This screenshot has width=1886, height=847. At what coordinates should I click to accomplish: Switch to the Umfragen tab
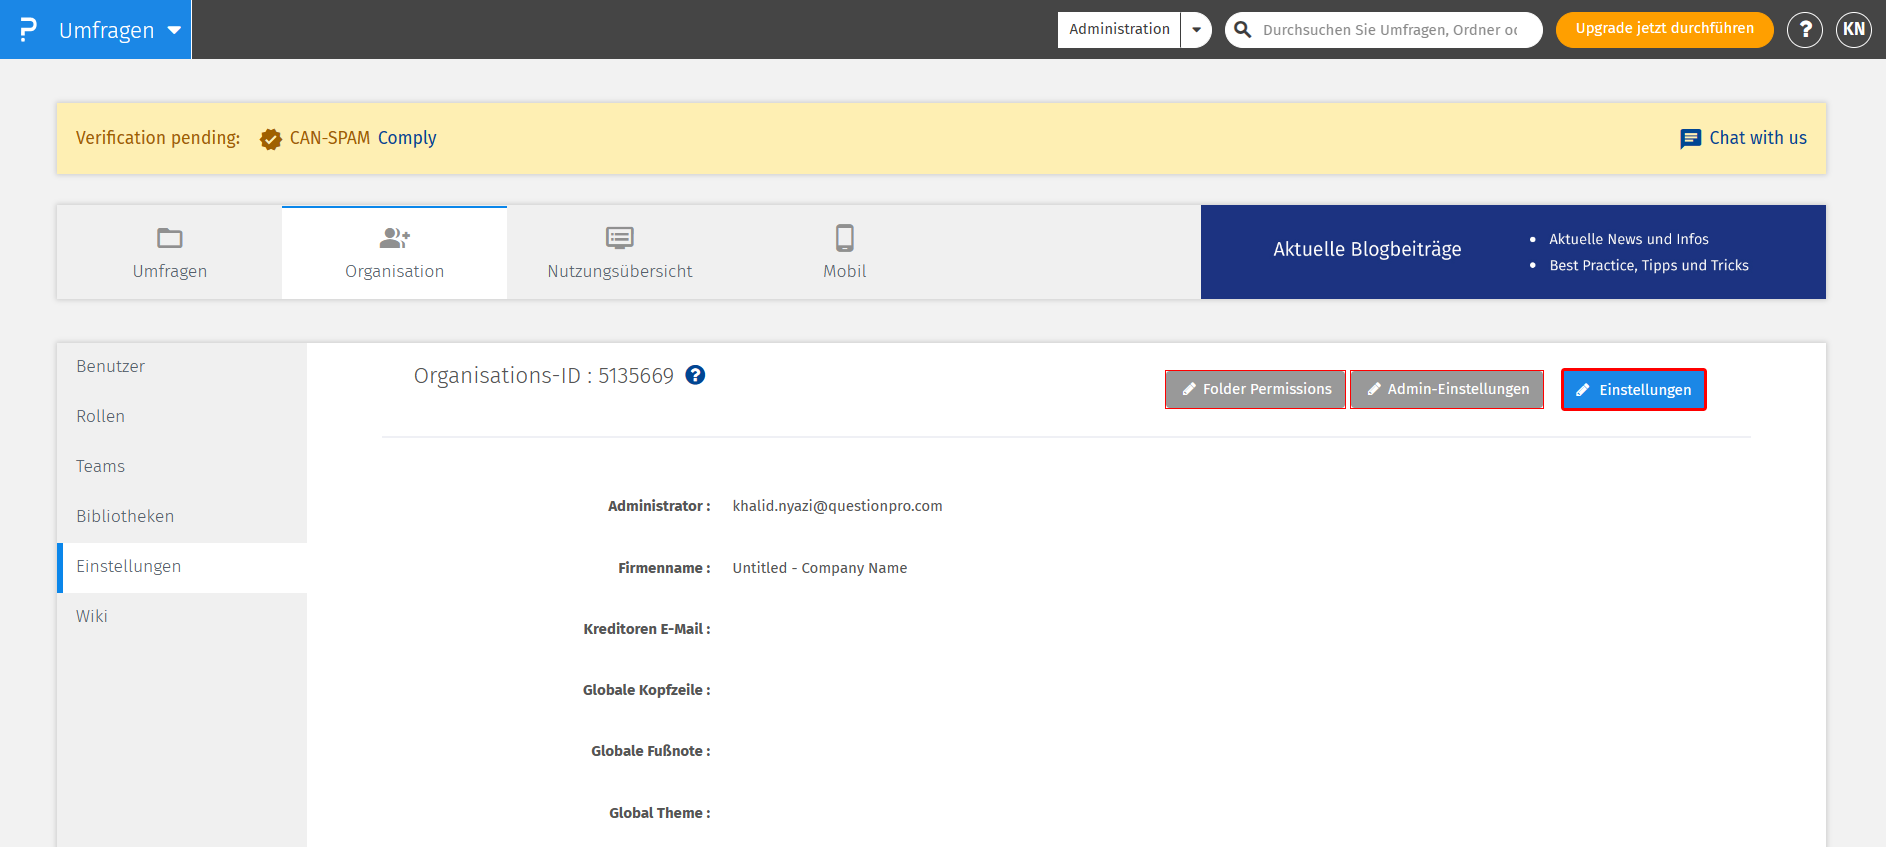(x=170, y=252)
